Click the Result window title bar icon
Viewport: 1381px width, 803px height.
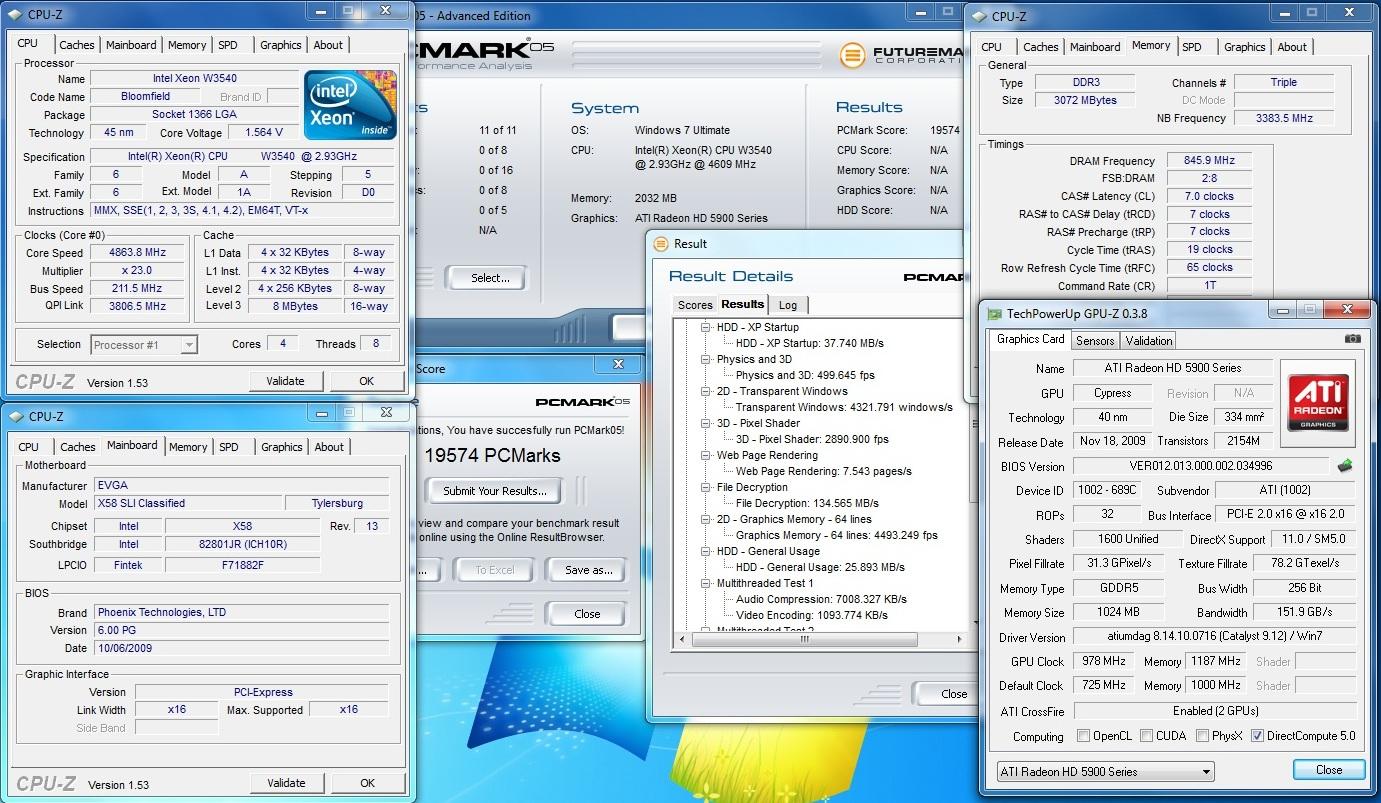pyautogui.click(x=661, y=243)
